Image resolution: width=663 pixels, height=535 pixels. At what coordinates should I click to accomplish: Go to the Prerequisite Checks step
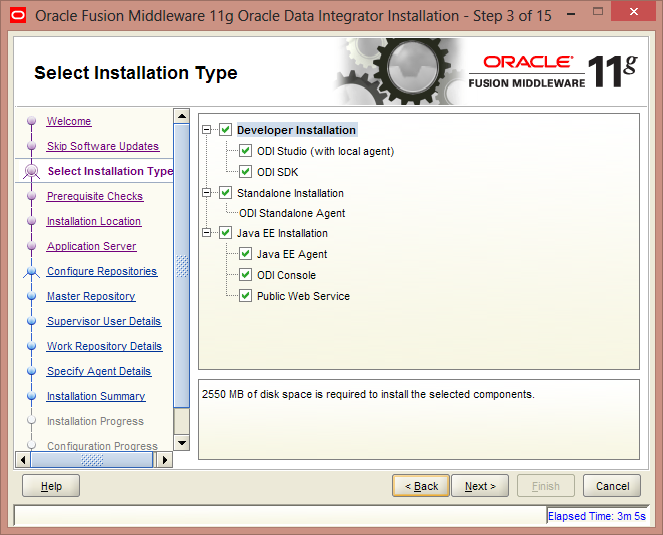(x=95, y=196)
